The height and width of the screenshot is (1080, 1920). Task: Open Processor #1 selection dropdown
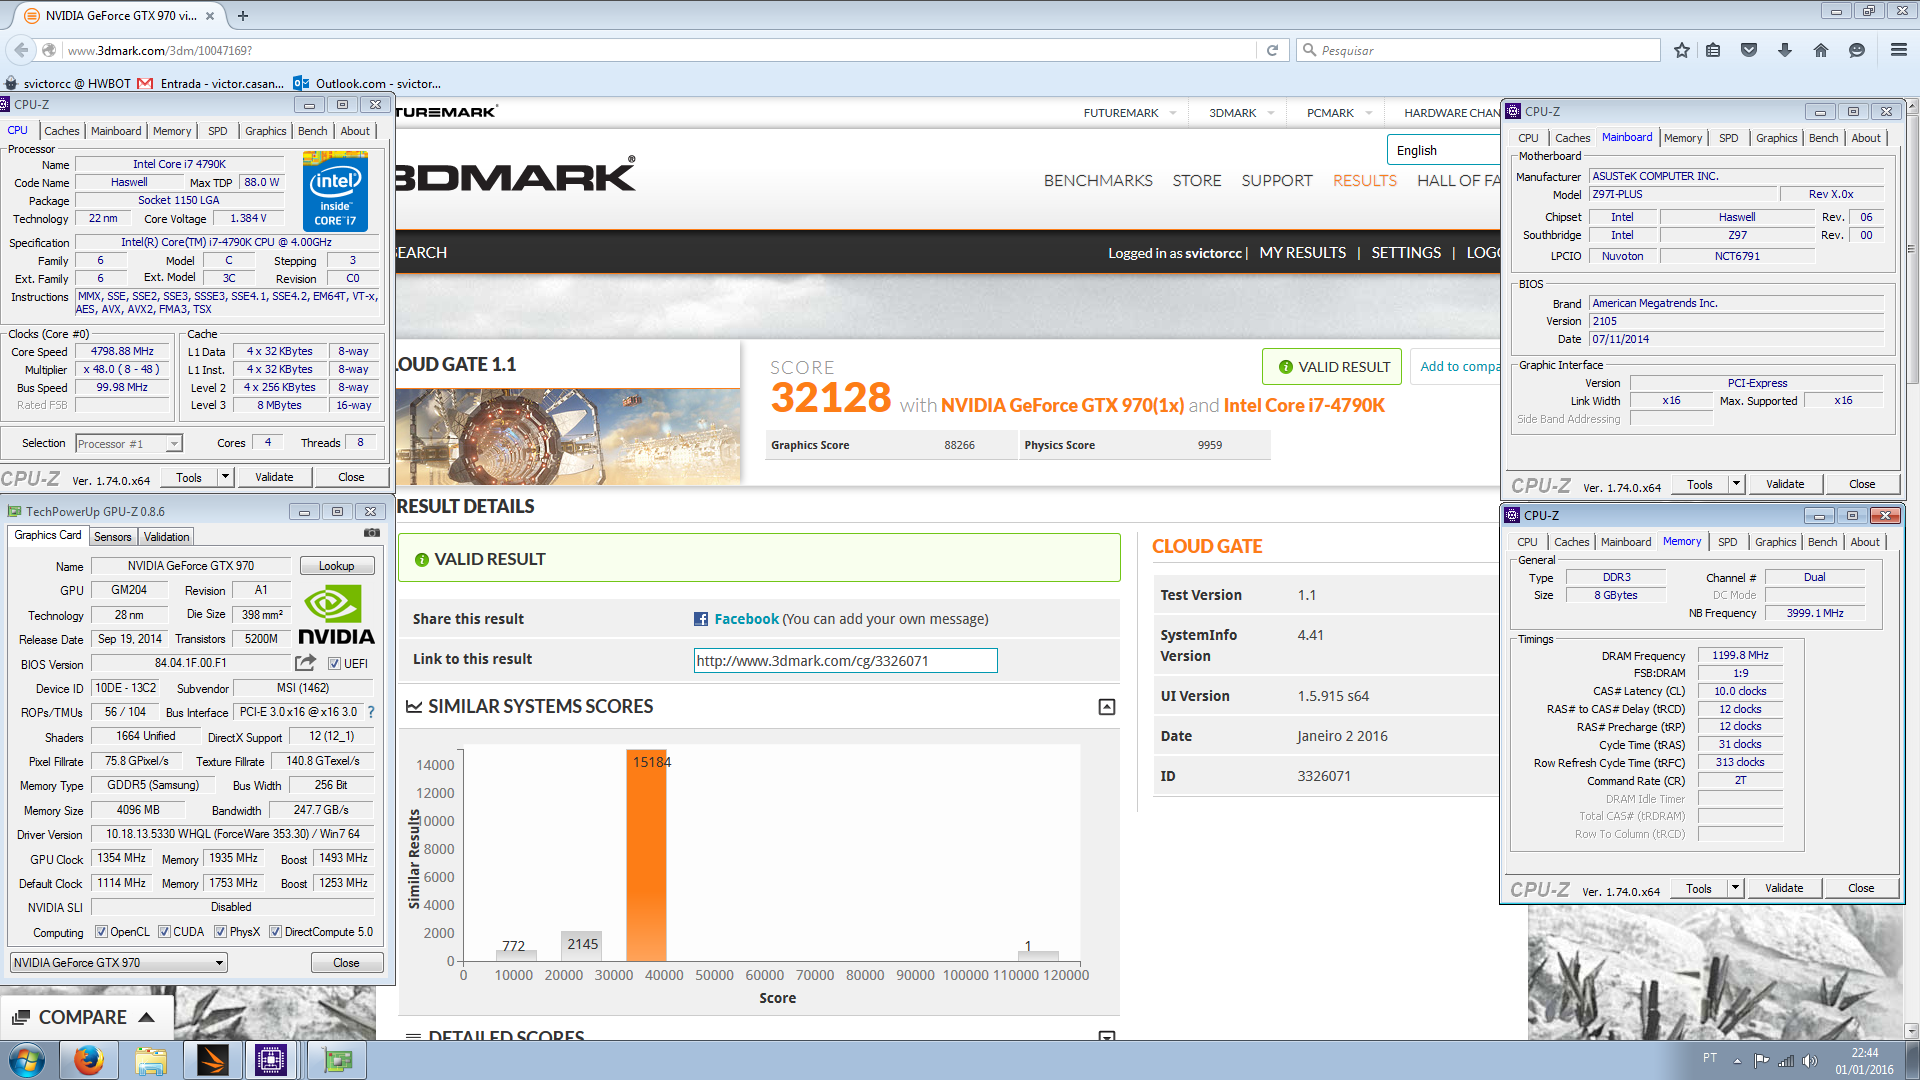[x=129, y=443]
